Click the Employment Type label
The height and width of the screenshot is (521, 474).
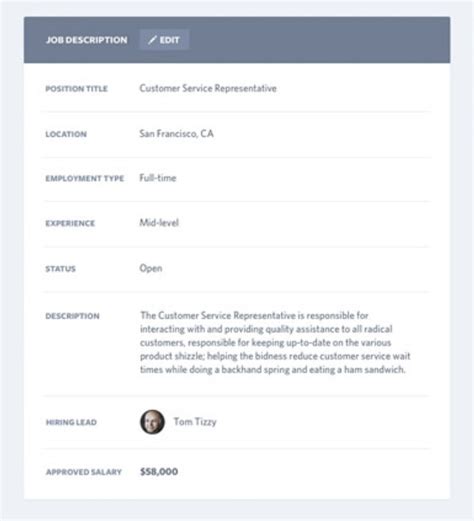click(x=85, y=179)
